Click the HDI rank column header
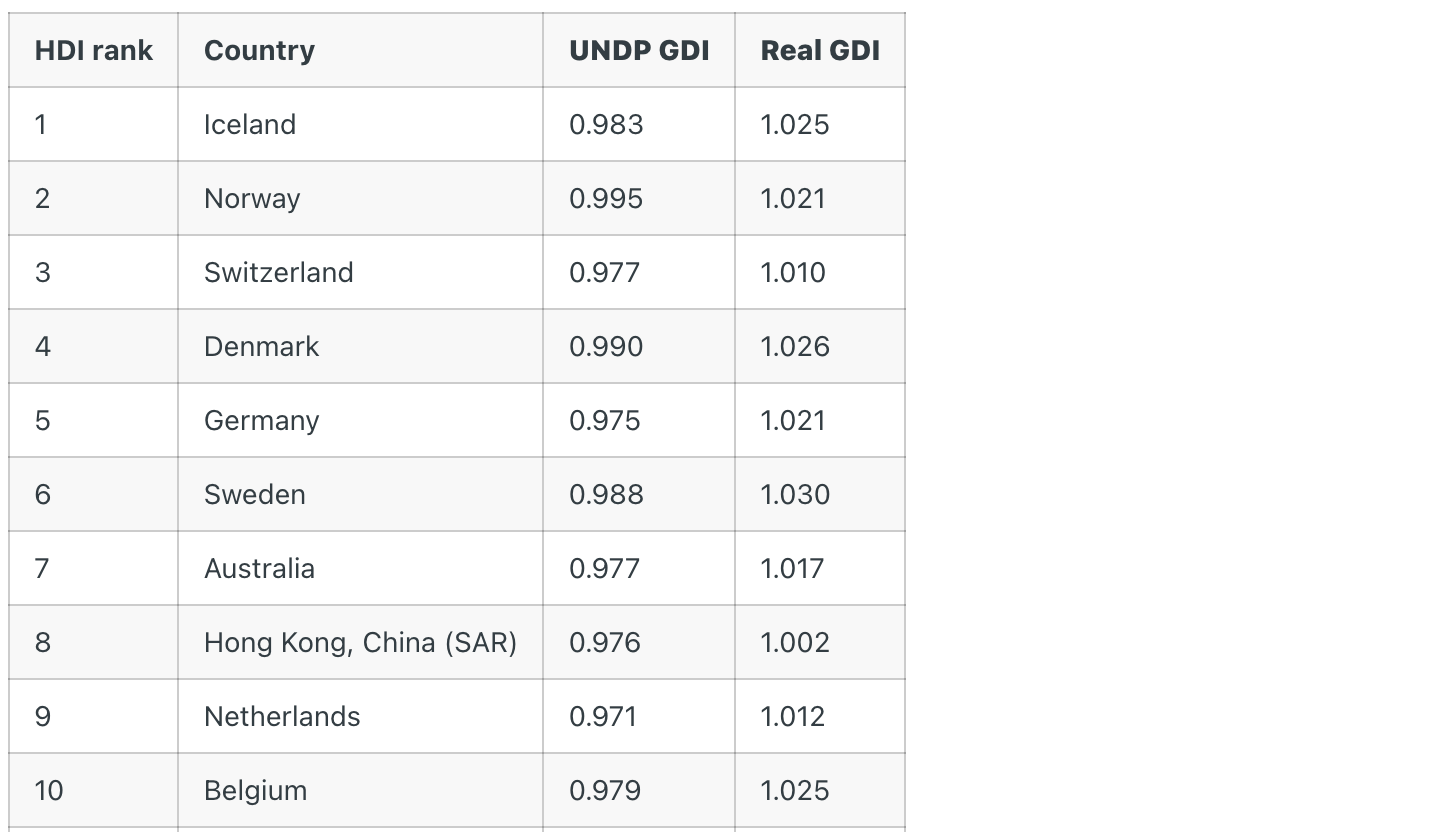This screenshot has height=832, width=1430. pyautogui.click(x=93, y=50)
